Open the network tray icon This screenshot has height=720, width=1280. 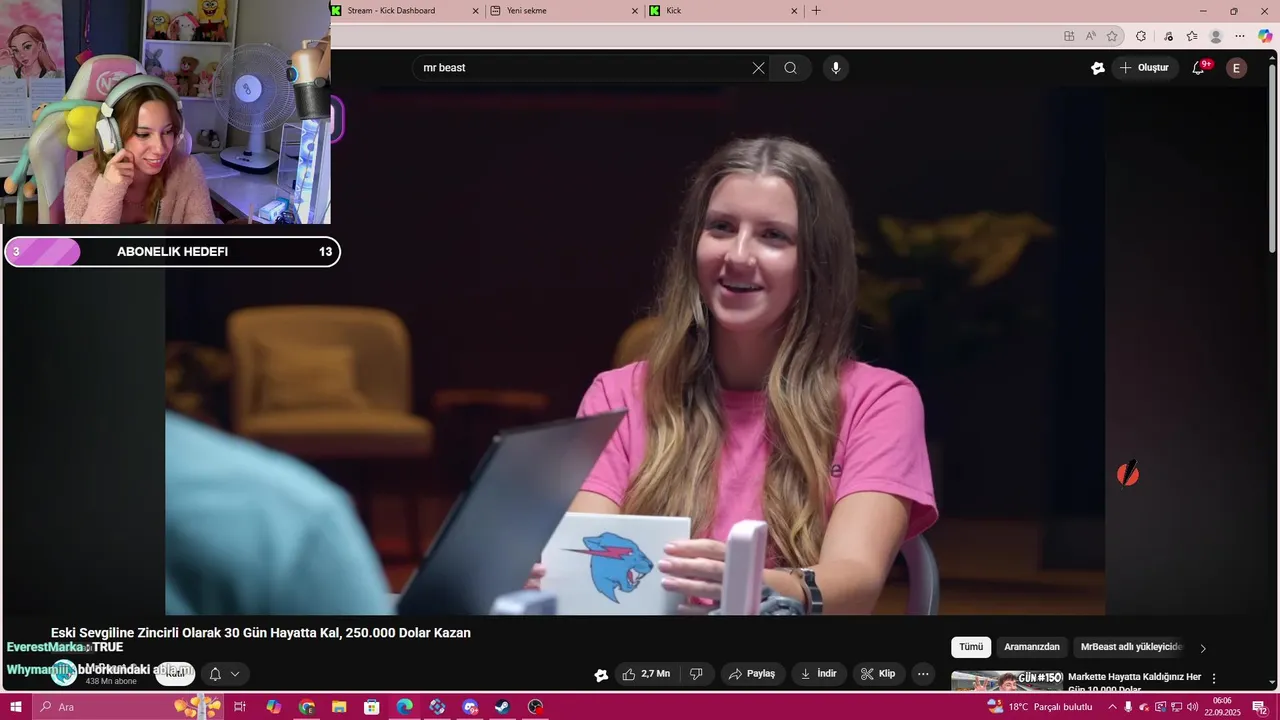(x=1177, y=707)
